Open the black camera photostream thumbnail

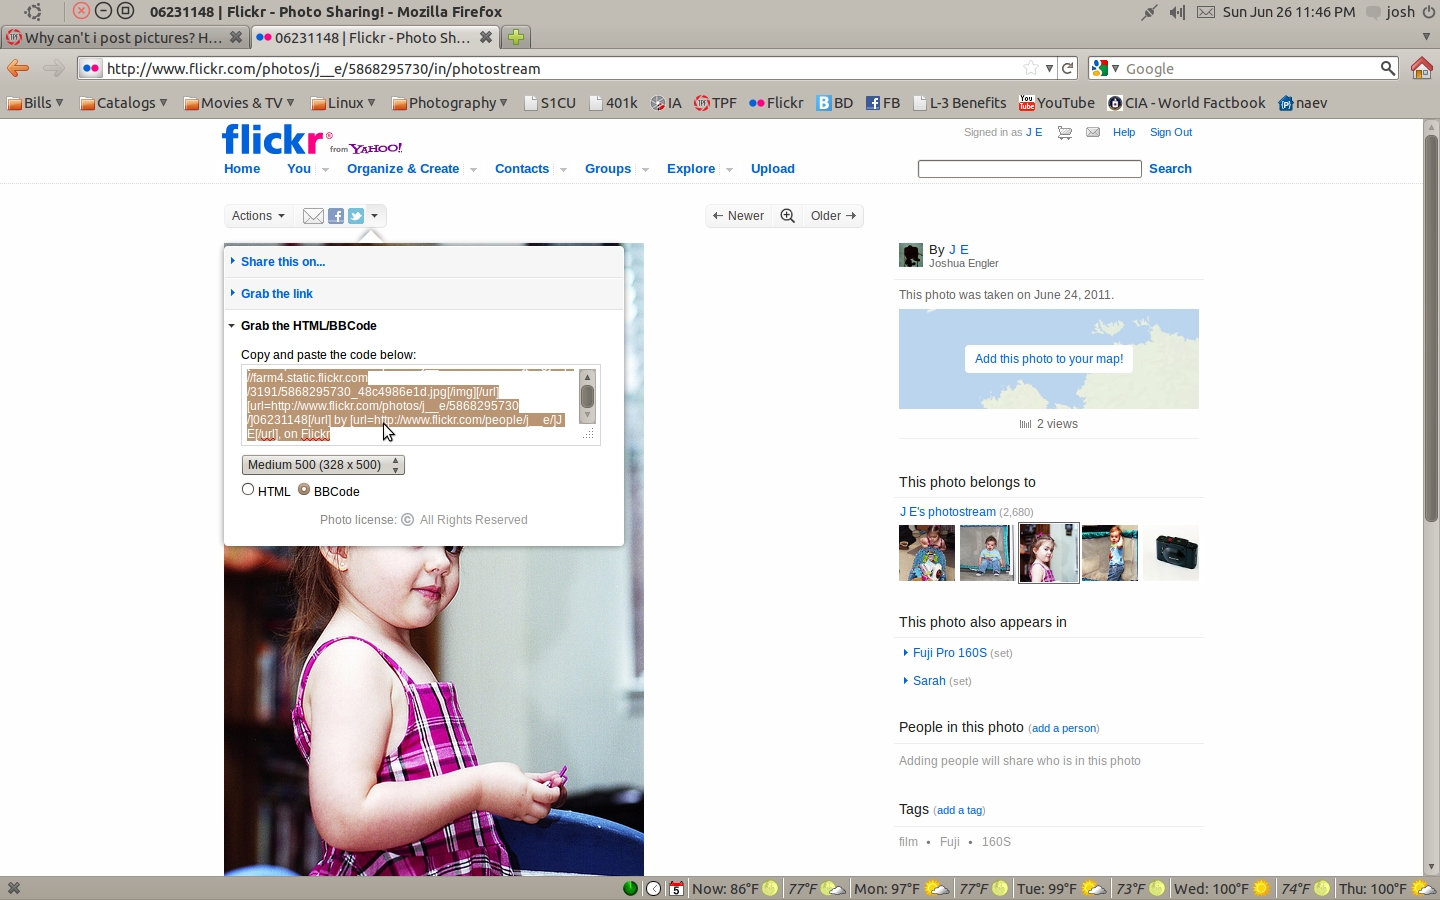(x=1171, y=553)
